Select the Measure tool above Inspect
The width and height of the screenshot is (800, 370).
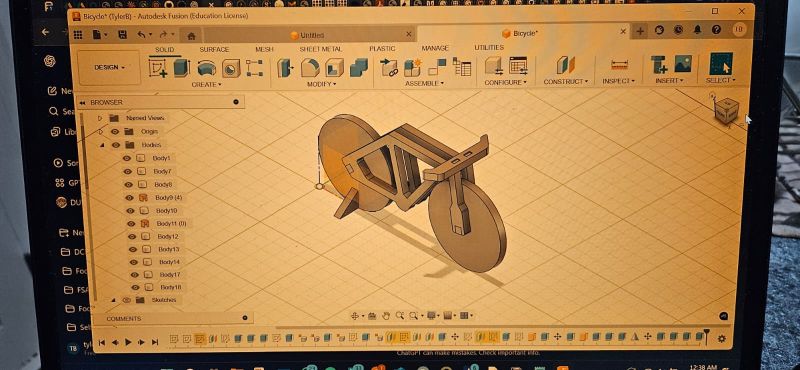pos(619,65)
